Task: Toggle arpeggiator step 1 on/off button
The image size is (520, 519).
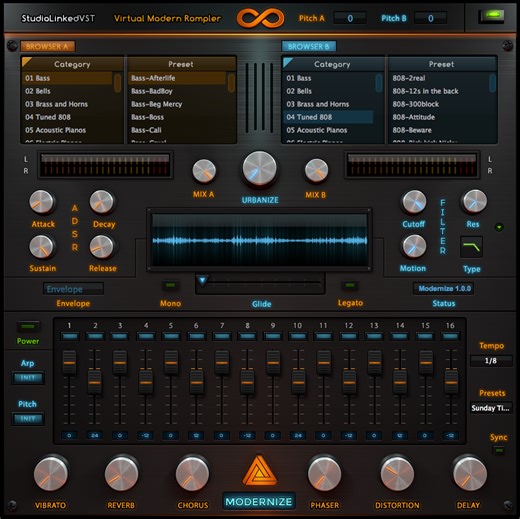Action: point(69,336)
